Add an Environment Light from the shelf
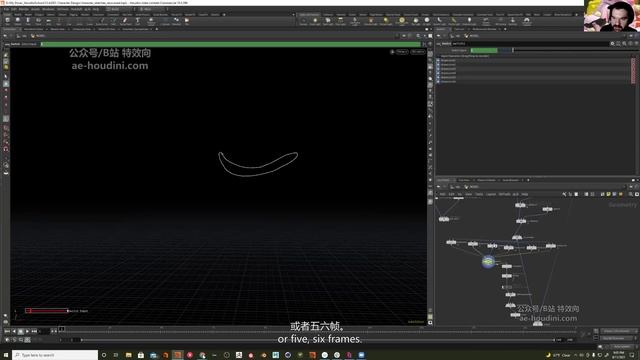The height and width of the screenshot is (360, 640). click(x=402, y=21)
